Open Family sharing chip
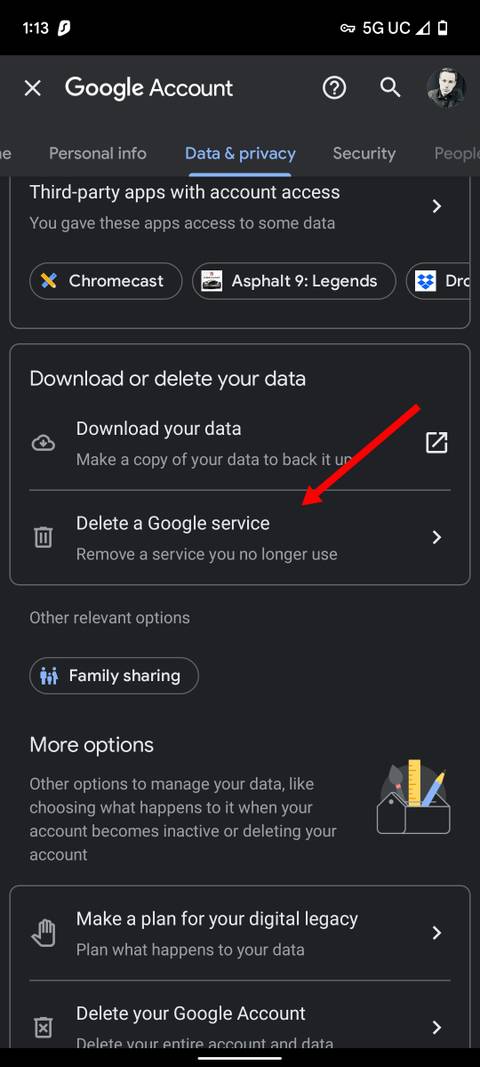This screenshot has width=480, height=1067. tap(114, 676)
